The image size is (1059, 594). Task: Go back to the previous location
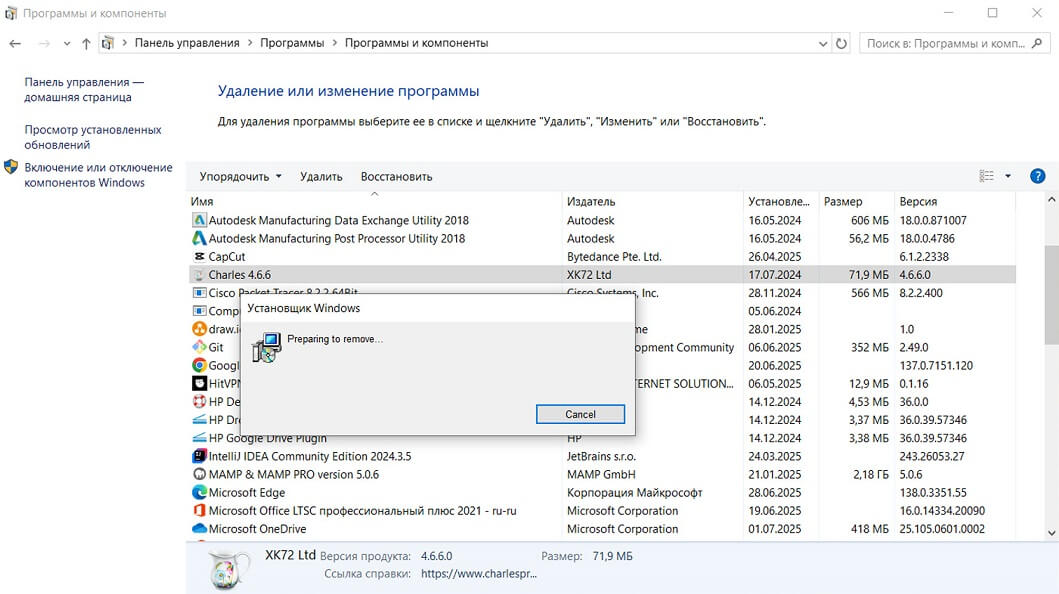16,43
